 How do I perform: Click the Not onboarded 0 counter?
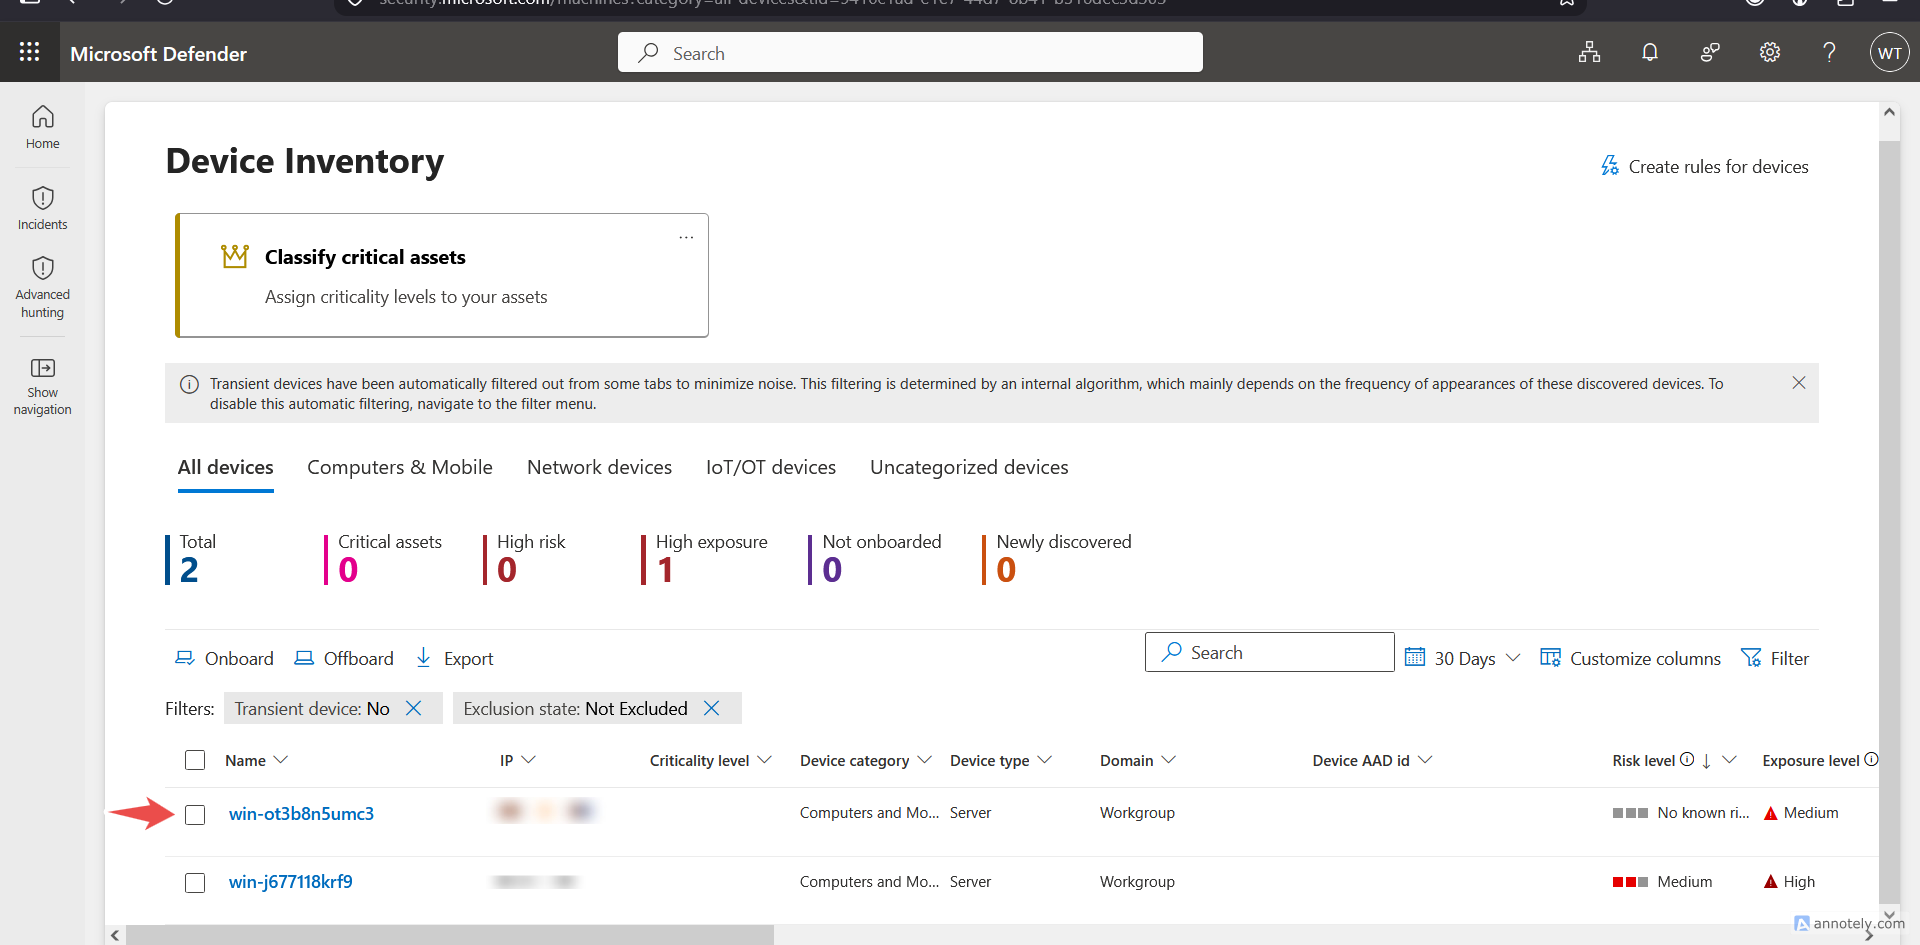875,559
